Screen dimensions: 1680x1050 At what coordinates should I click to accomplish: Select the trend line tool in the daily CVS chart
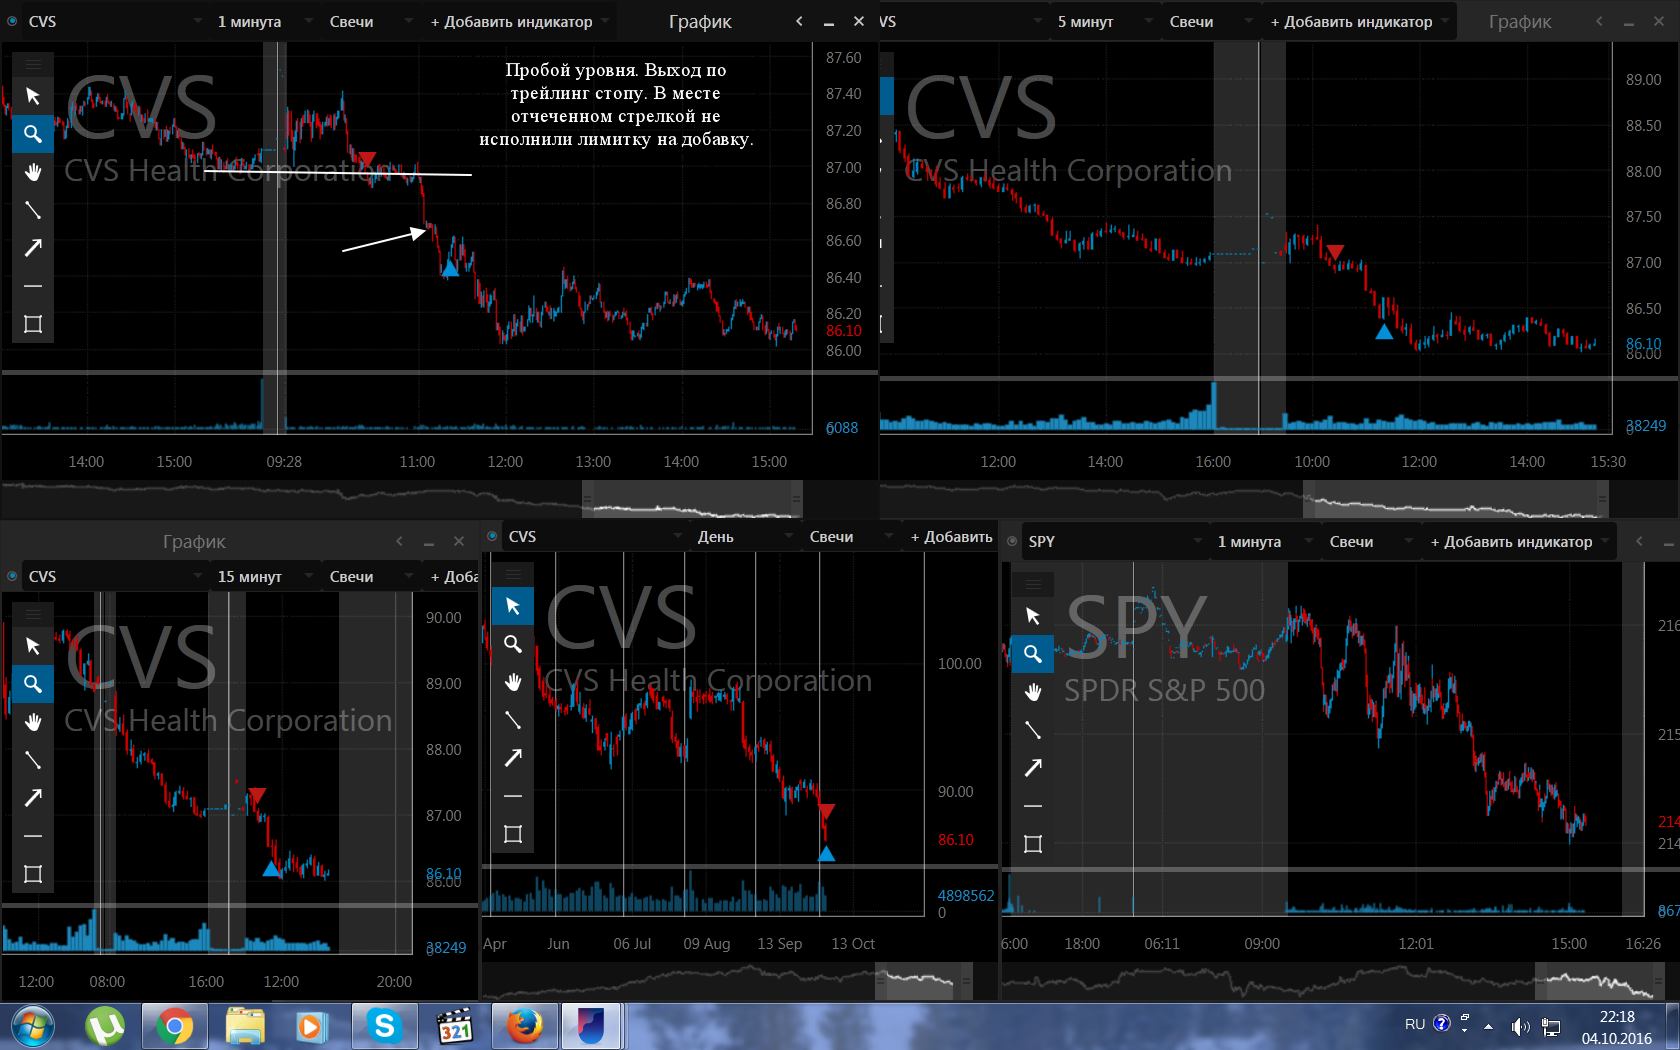[x=513, y=720]
